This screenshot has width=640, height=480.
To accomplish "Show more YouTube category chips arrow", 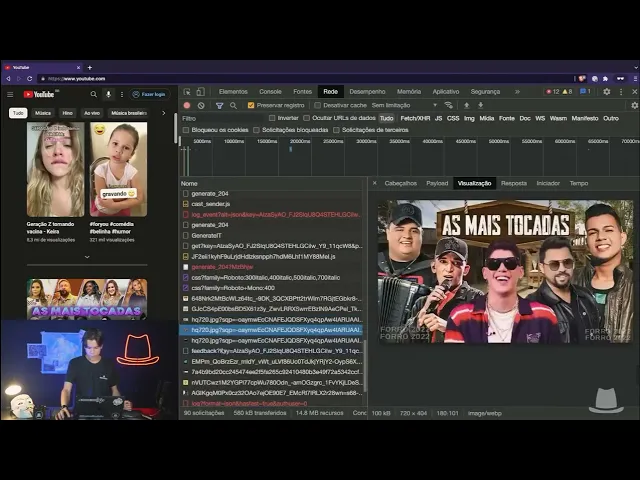I will point(164,113).
